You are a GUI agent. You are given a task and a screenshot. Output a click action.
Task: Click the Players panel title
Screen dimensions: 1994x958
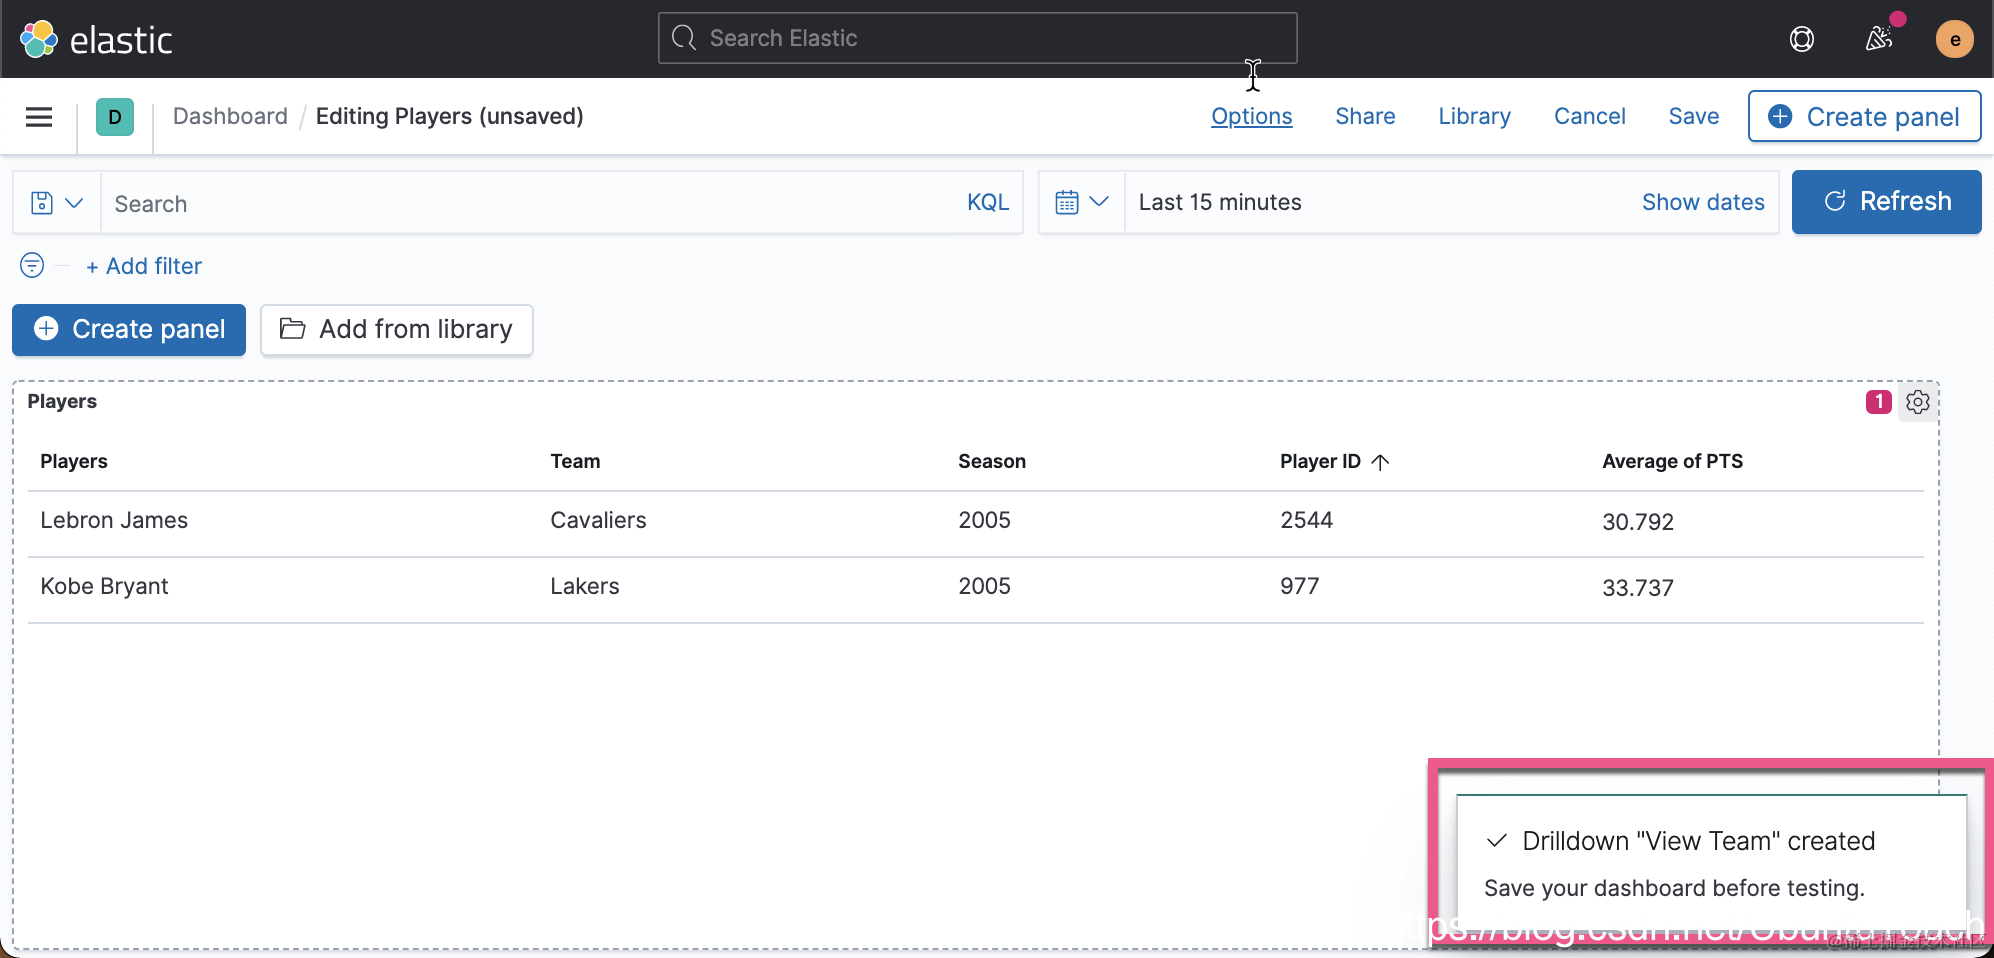pyautogui.click(x=62, y=401)
